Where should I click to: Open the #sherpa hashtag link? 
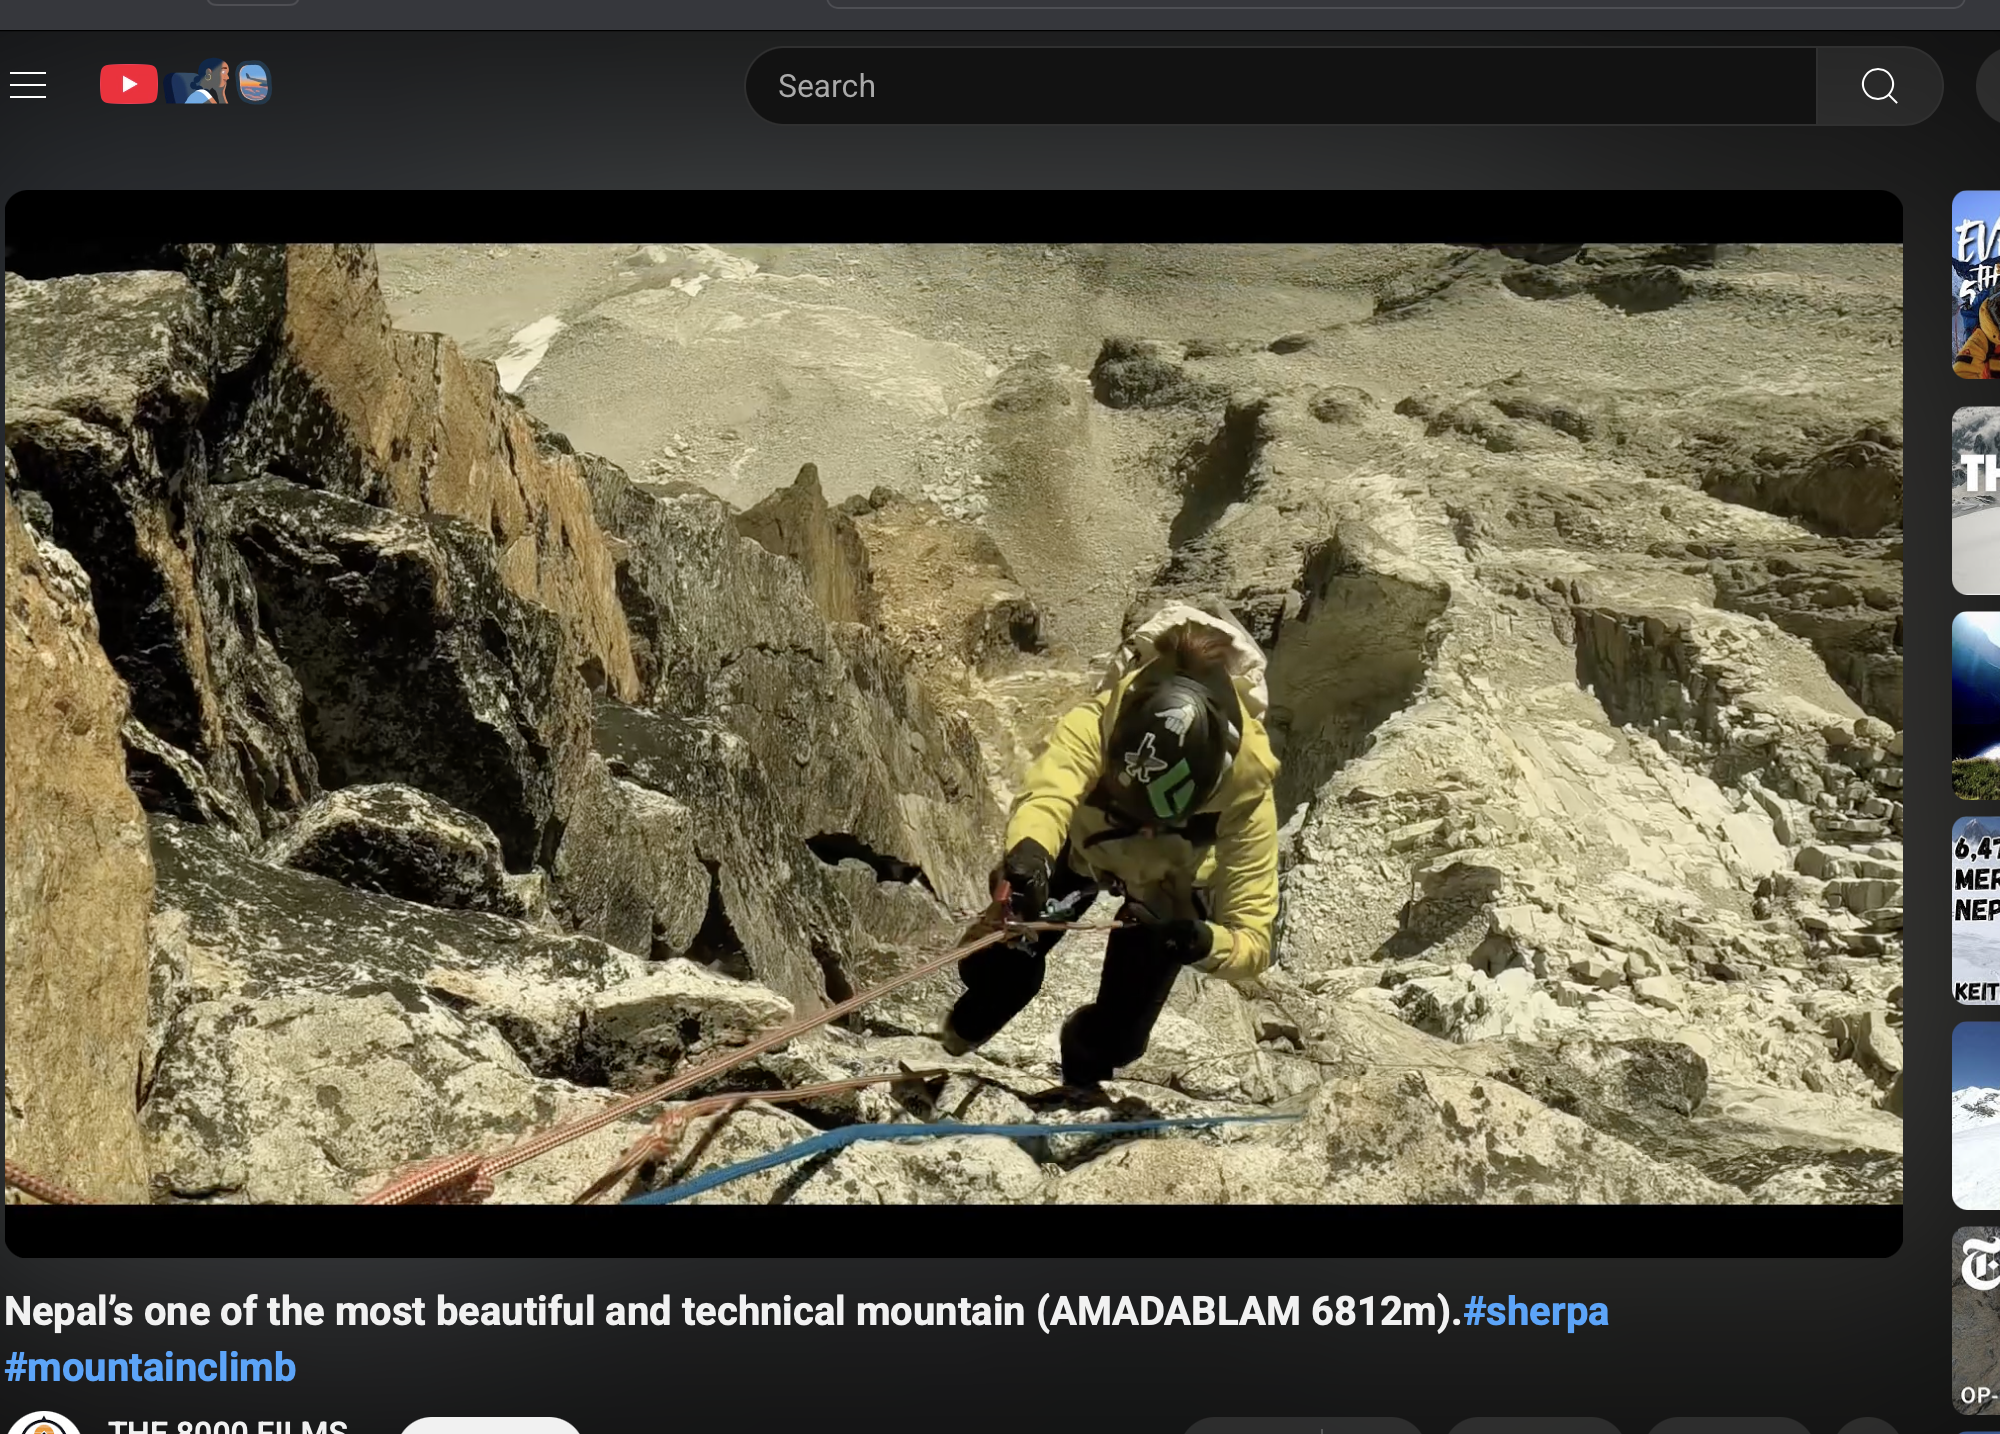(x=1535, y=1311)
